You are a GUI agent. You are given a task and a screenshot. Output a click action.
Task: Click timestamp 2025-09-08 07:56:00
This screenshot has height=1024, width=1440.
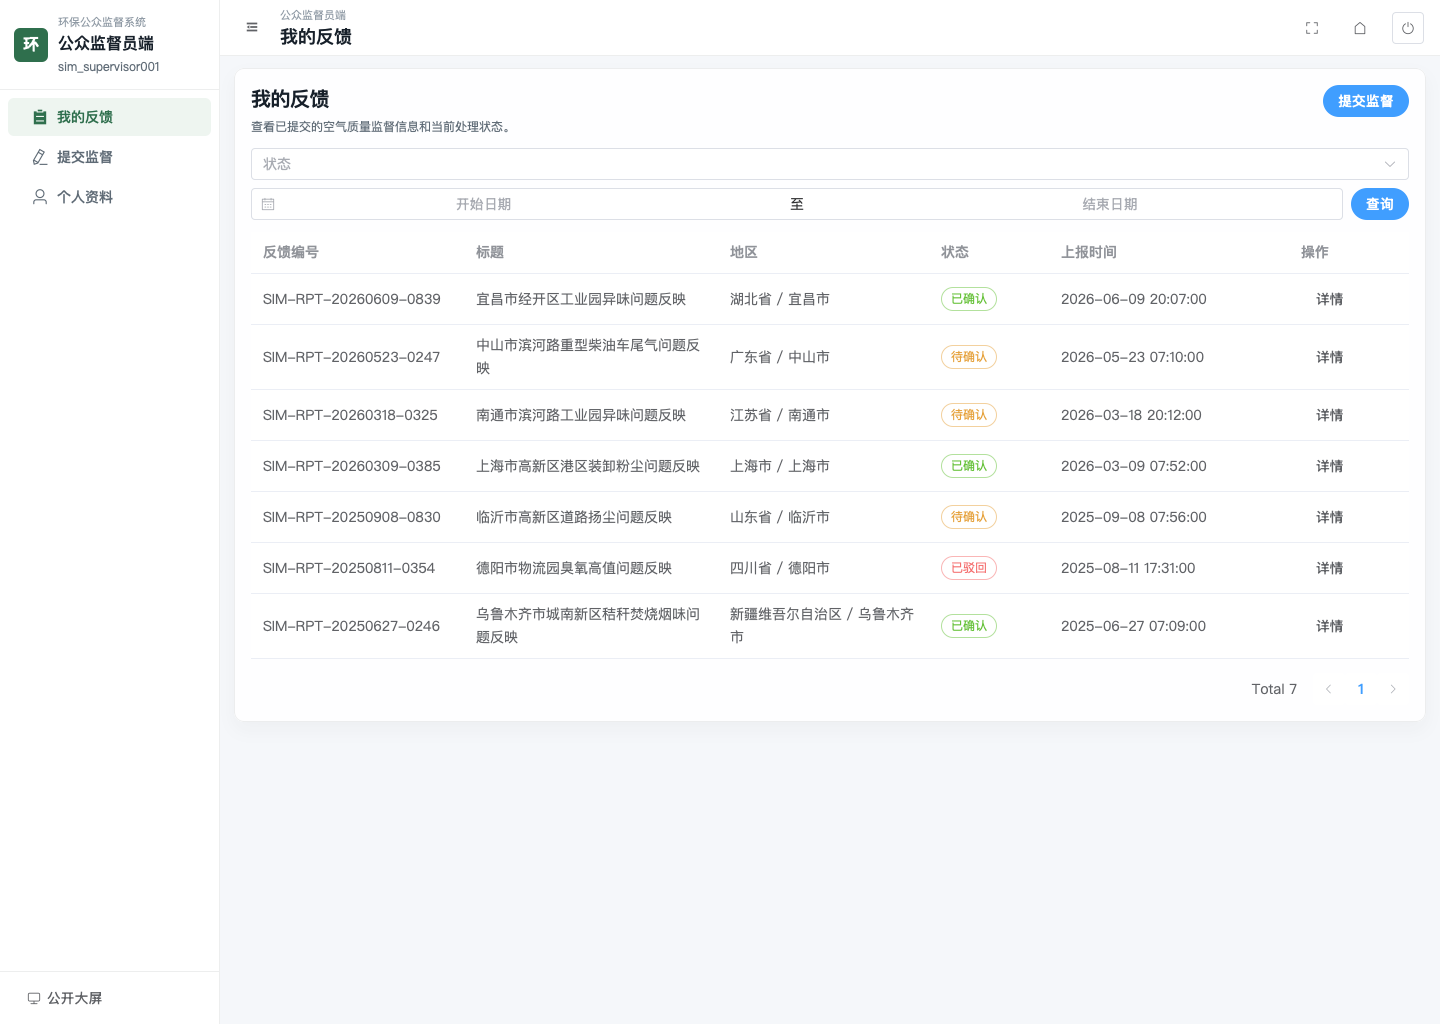point(1134,517)
